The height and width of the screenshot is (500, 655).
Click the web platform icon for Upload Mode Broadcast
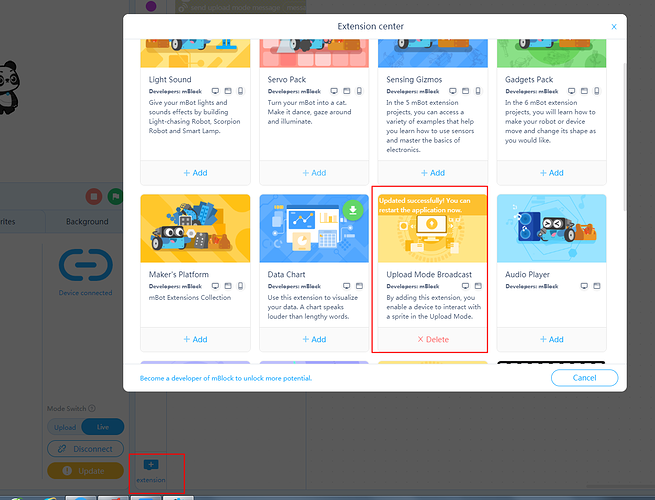pyautogui.click(x=478, y=286)
